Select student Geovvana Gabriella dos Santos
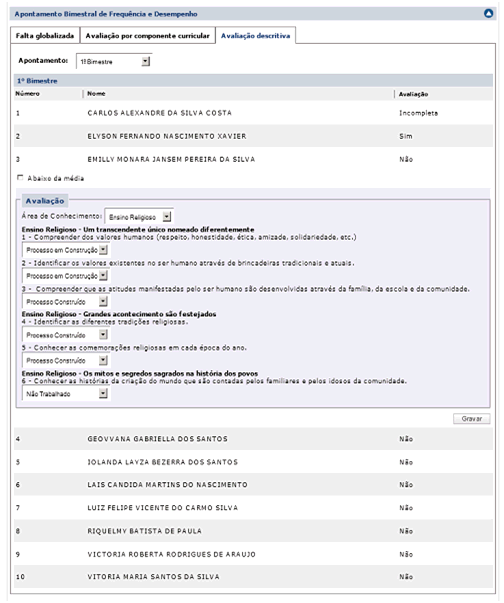 pos(157,439)
